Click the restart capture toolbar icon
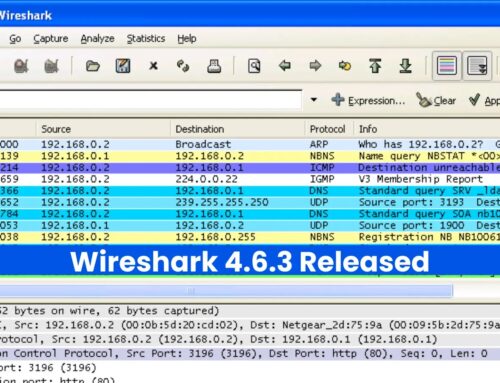The width and height of the screenshot is (500, 383). click(x=51, y=66)
